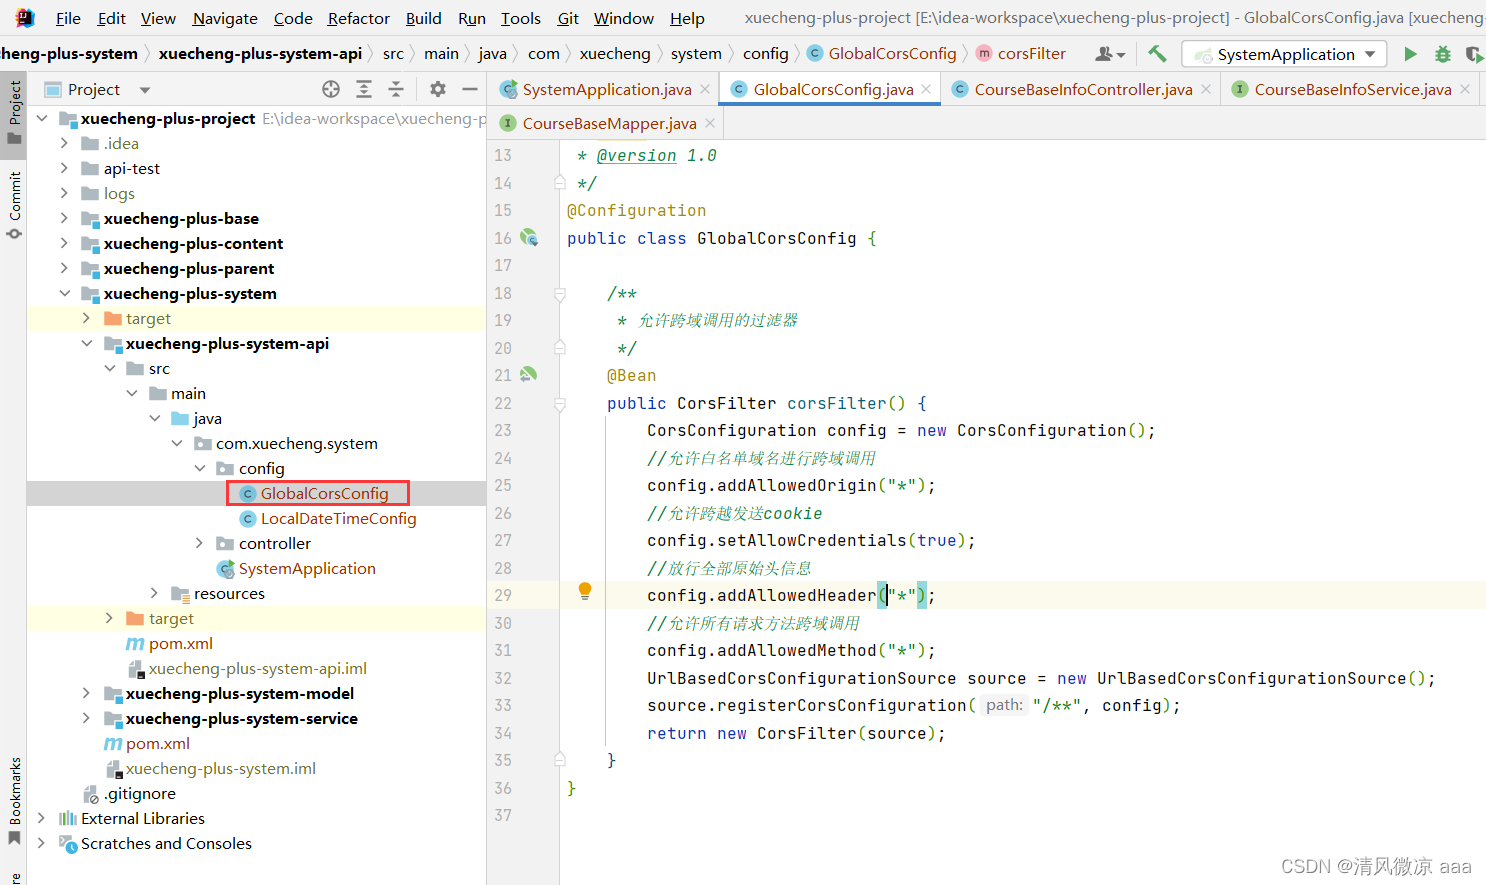
Task: Click the config breadcrumb
Action: click(x=766, y=54)
